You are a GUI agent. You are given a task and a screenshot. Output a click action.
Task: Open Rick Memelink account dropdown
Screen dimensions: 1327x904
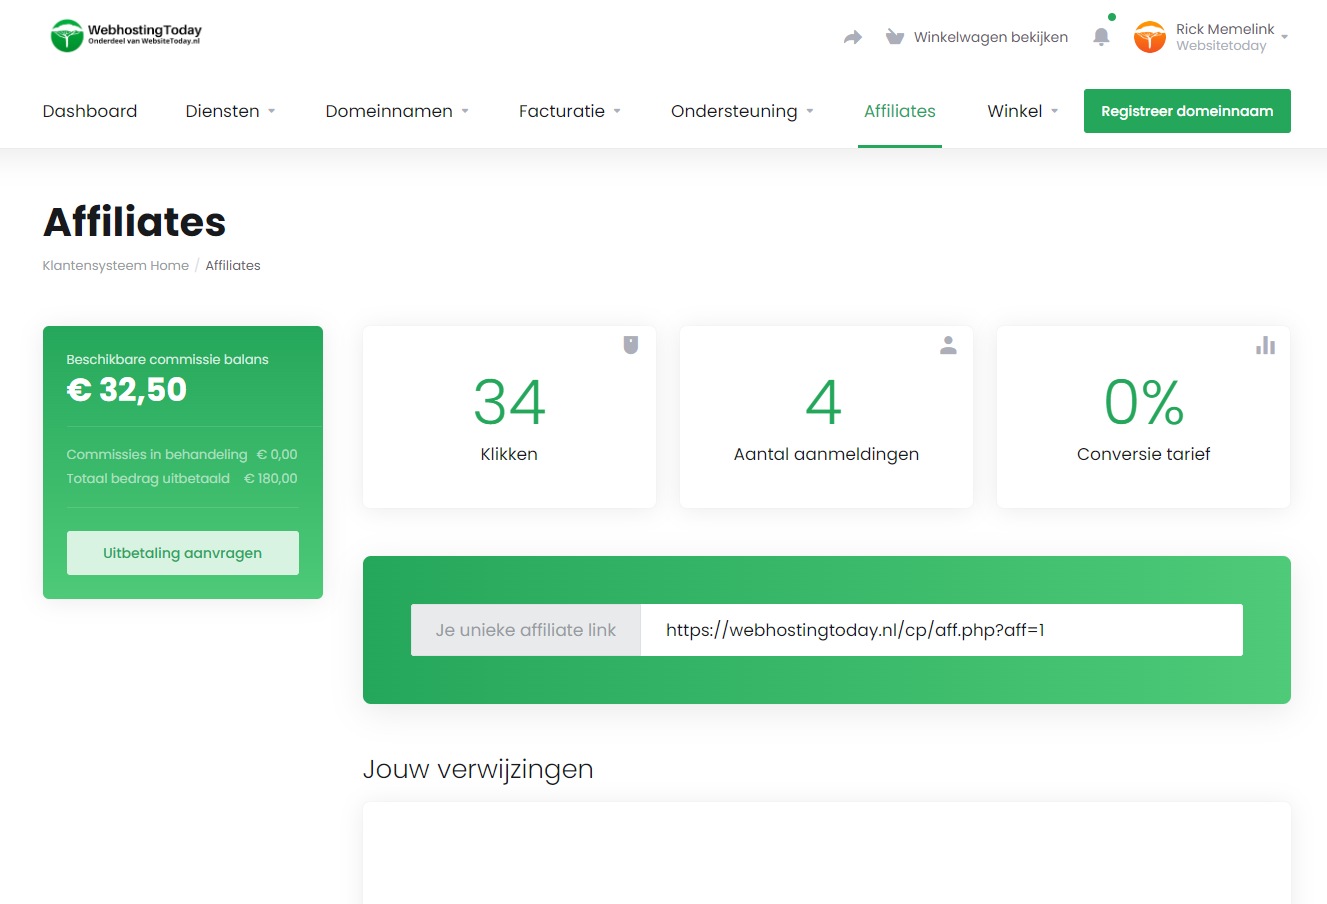1231,37
